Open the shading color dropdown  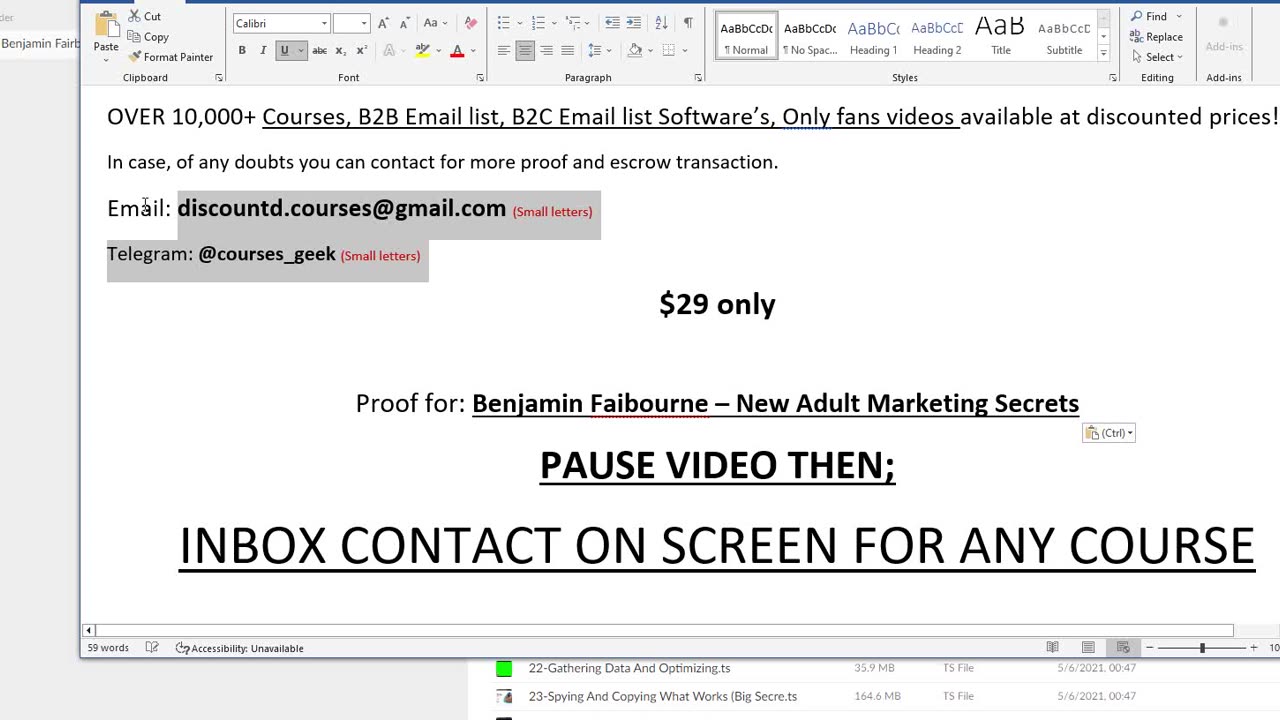pyautogui.click(x=651, y=50)
